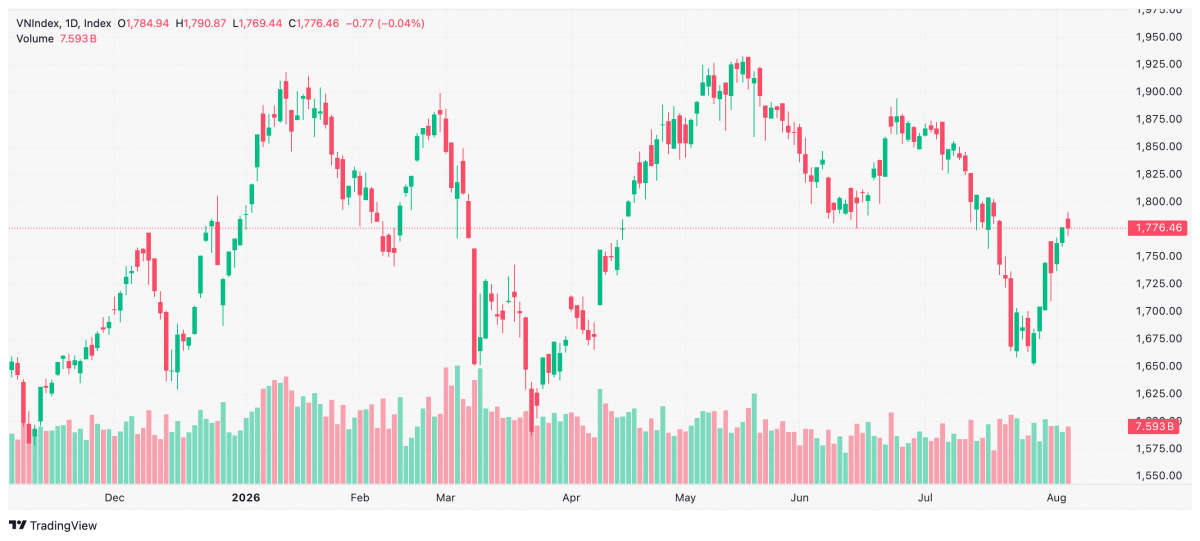The image size is (1200, 541).
Task: Click the red 1,776.46 current price tag
Action: 1159,228
